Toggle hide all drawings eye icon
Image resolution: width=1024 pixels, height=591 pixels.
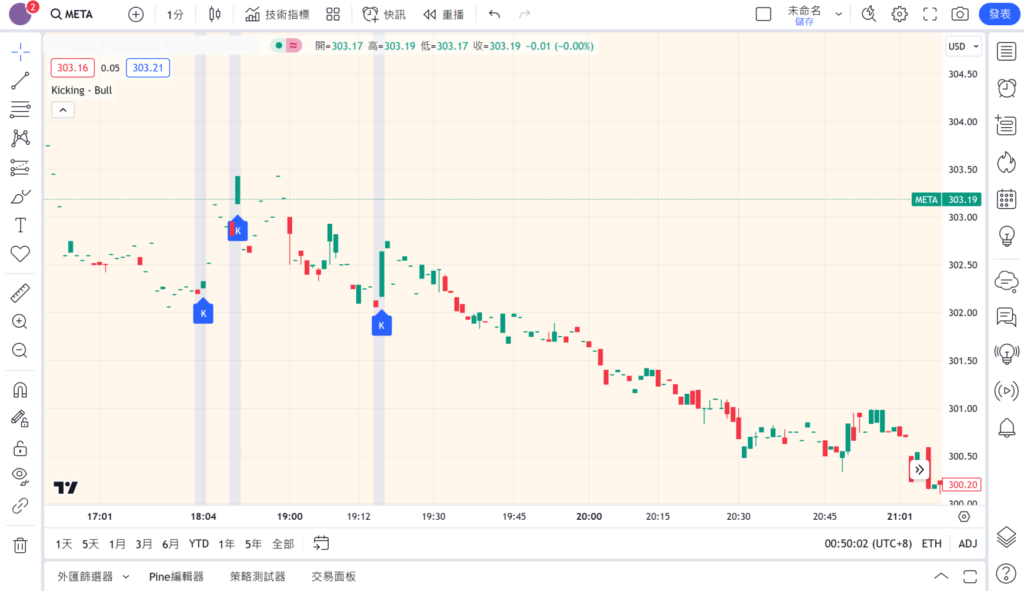pyautogui.click(x=20, y=475)
